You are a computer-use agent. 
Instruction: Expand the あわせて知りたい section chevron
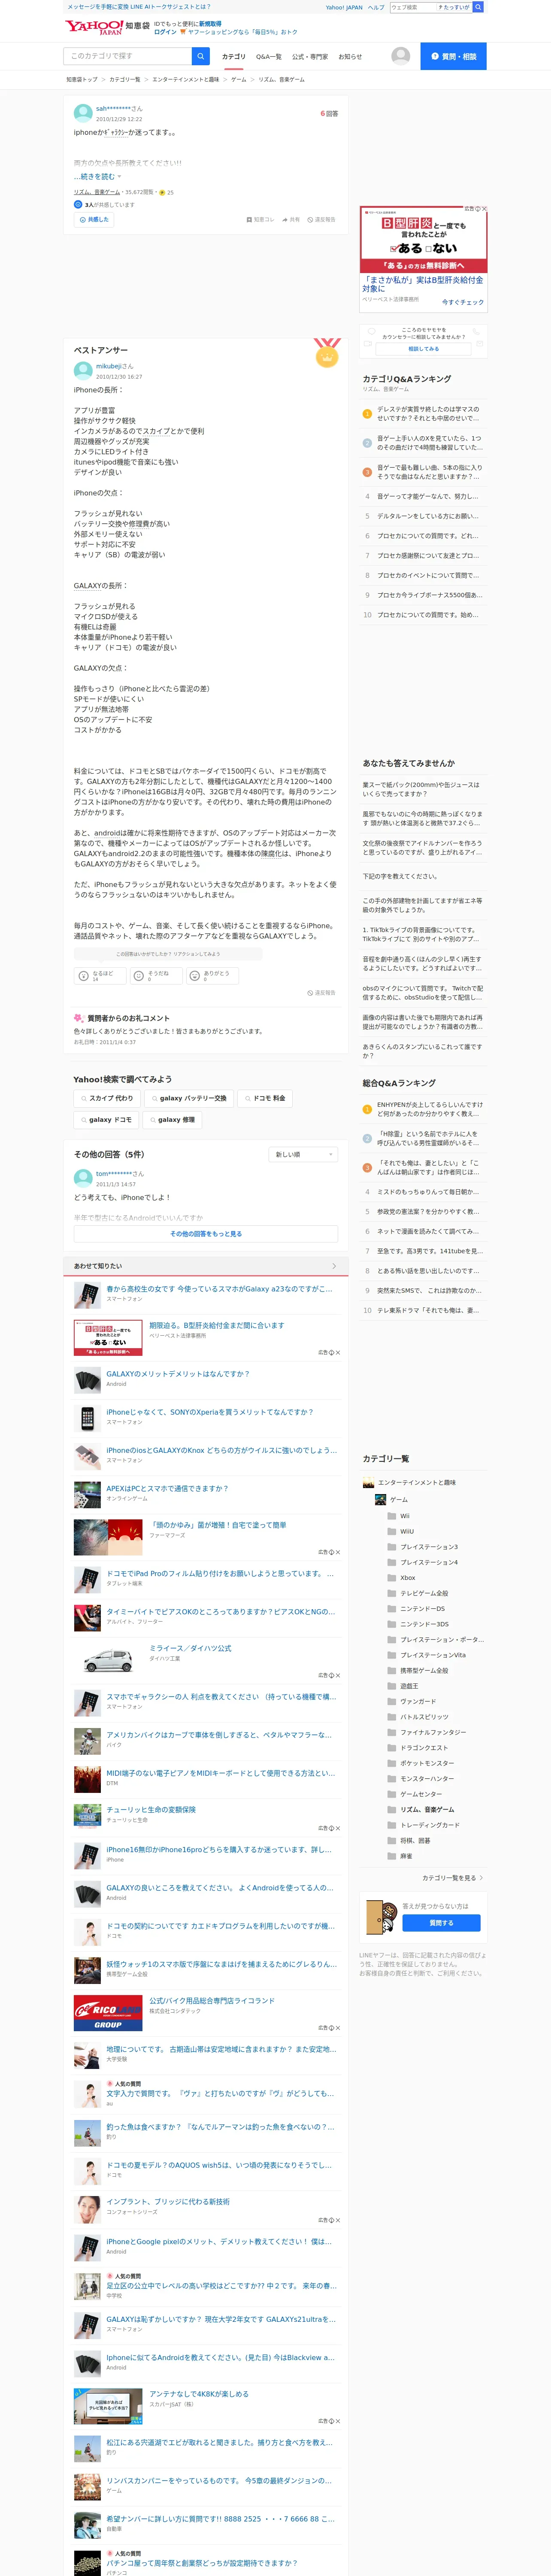(334, 1266)
